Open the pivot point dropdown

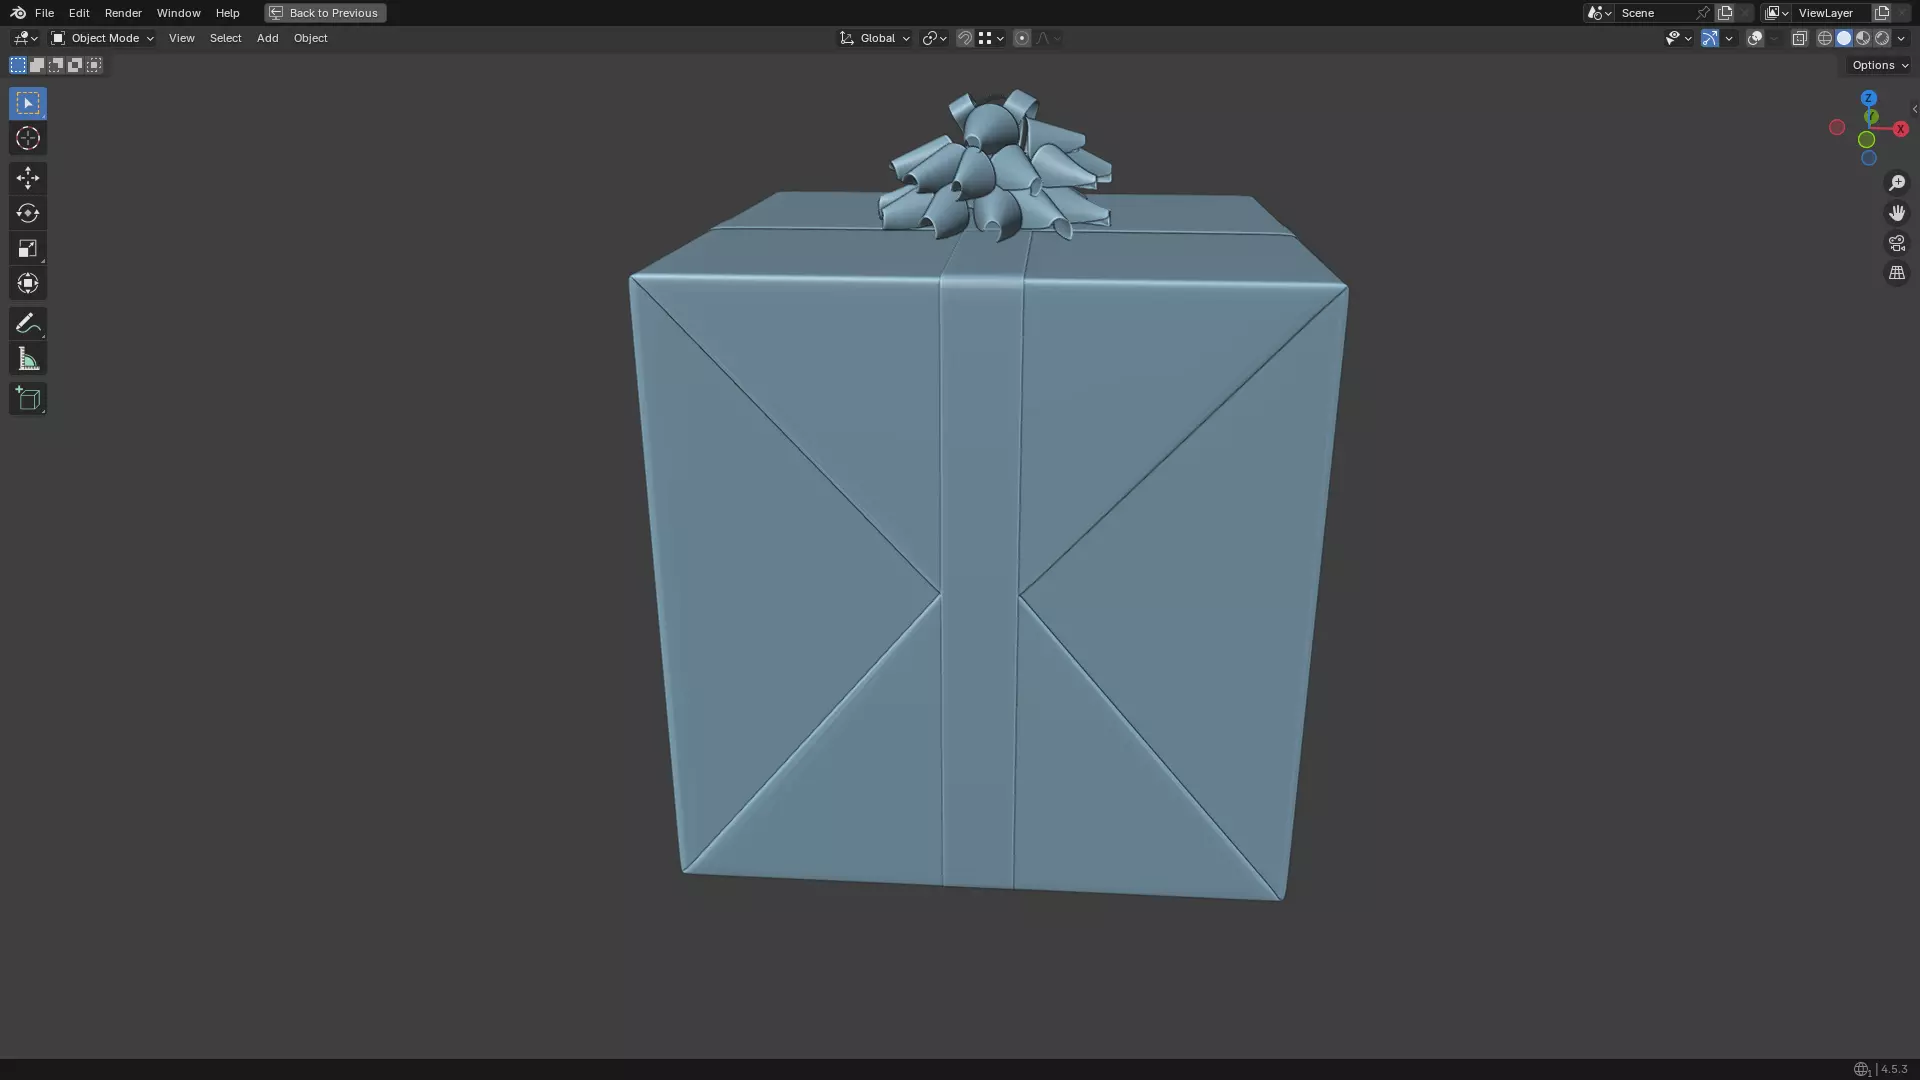click(934, 38)
